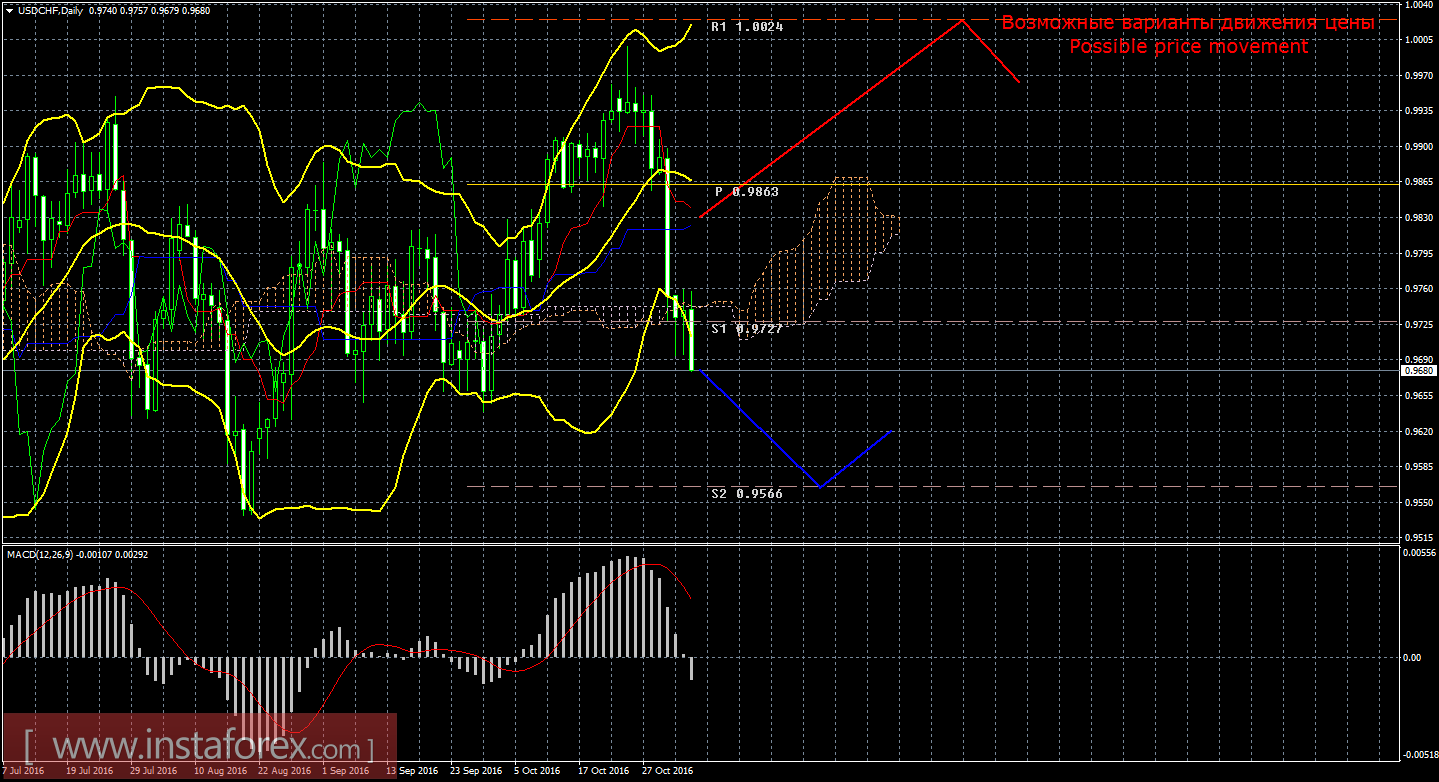Click the MACD zero level 0.00 label
The height and width of the screenshot is (782, 1439).
[x=1411, y=657]
